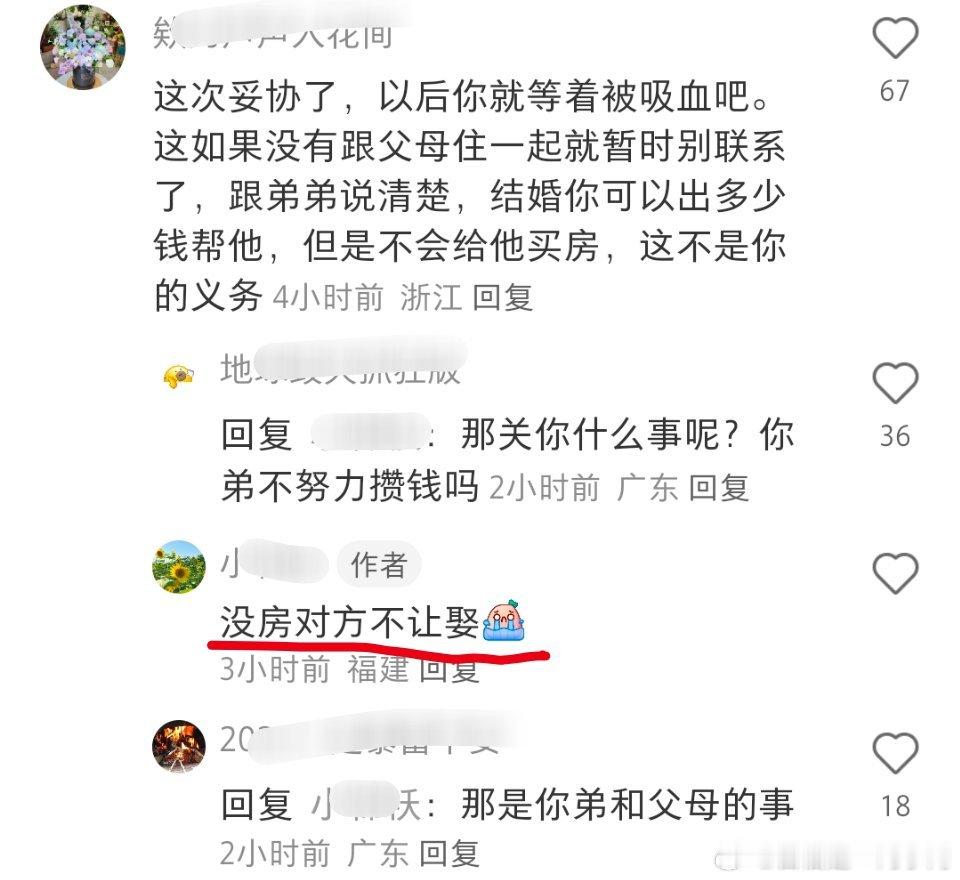Open the yellow chick avatar profile
This screenshot has width=960, height=880.
pos(178,375)
